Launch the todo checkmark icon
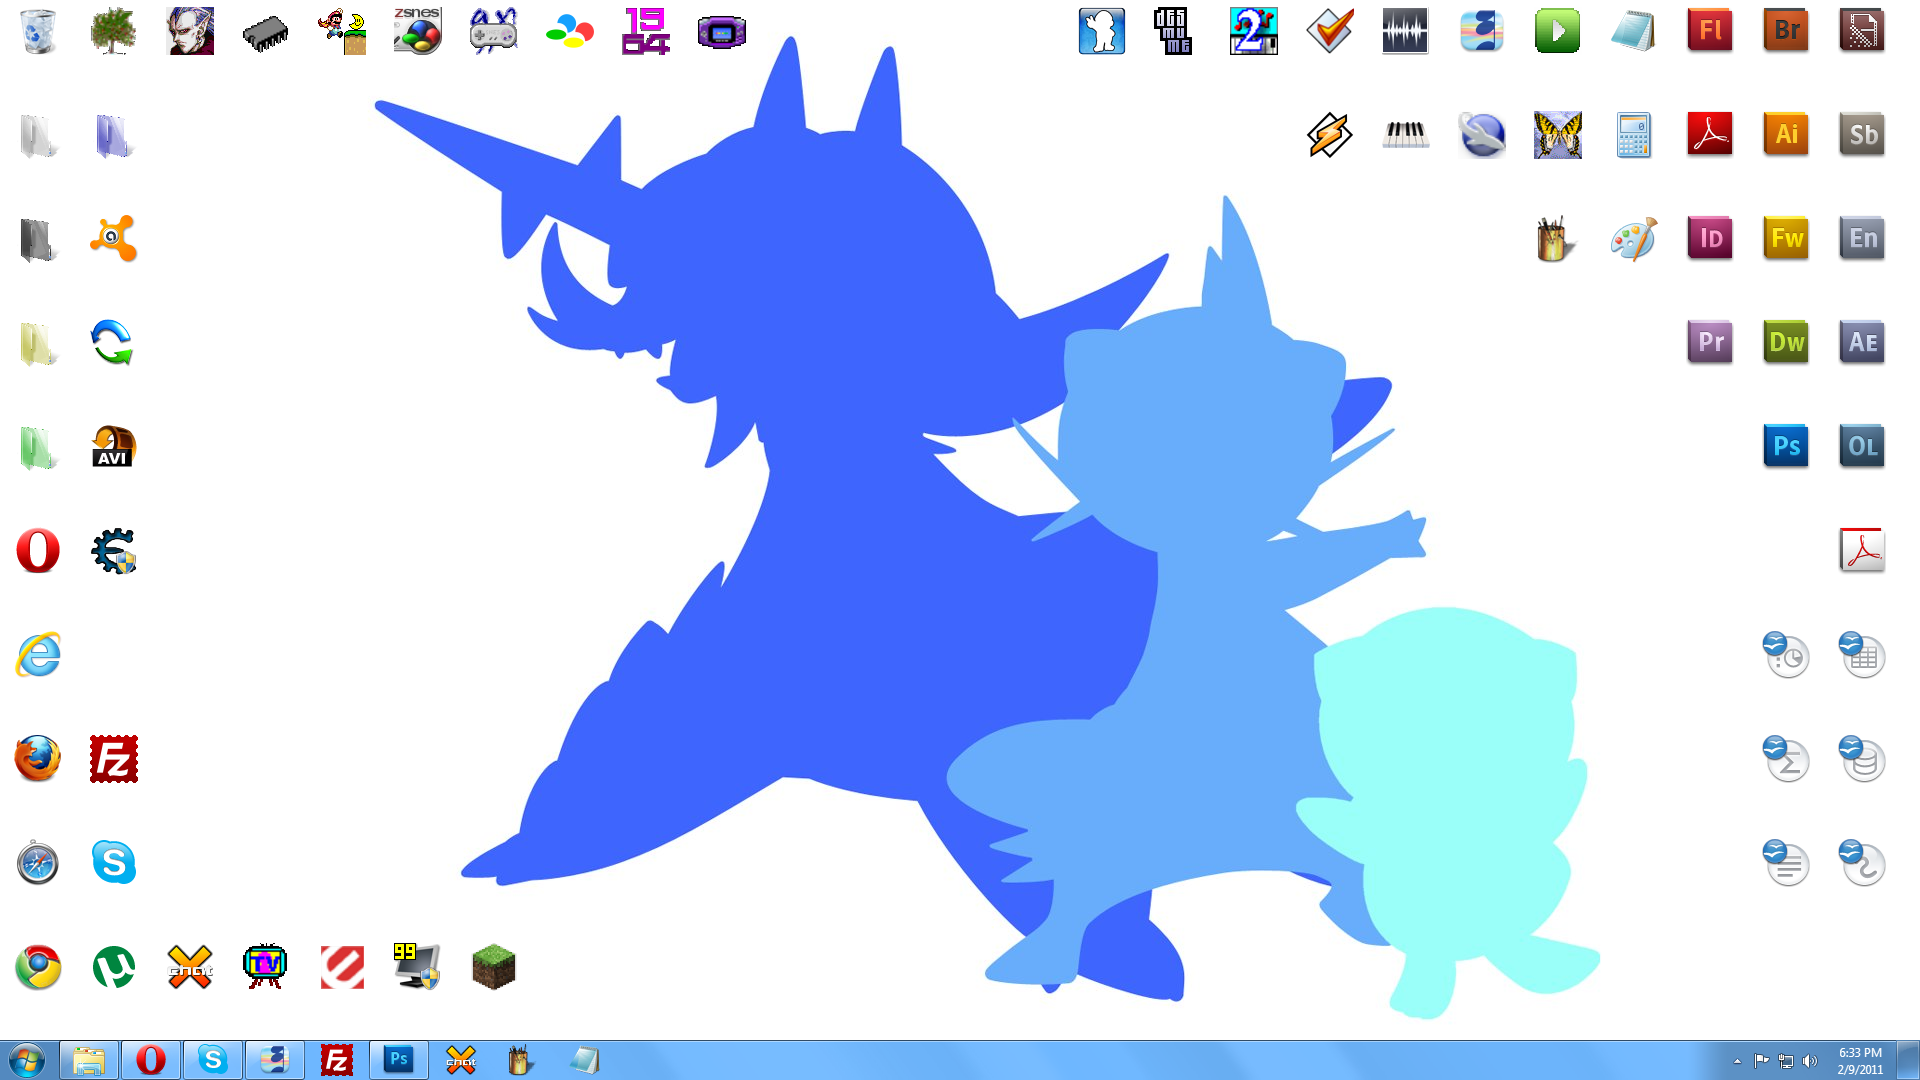The width and height of the screenshot is (1920, 1080). pyautogui.click(x=1330, y=31)
